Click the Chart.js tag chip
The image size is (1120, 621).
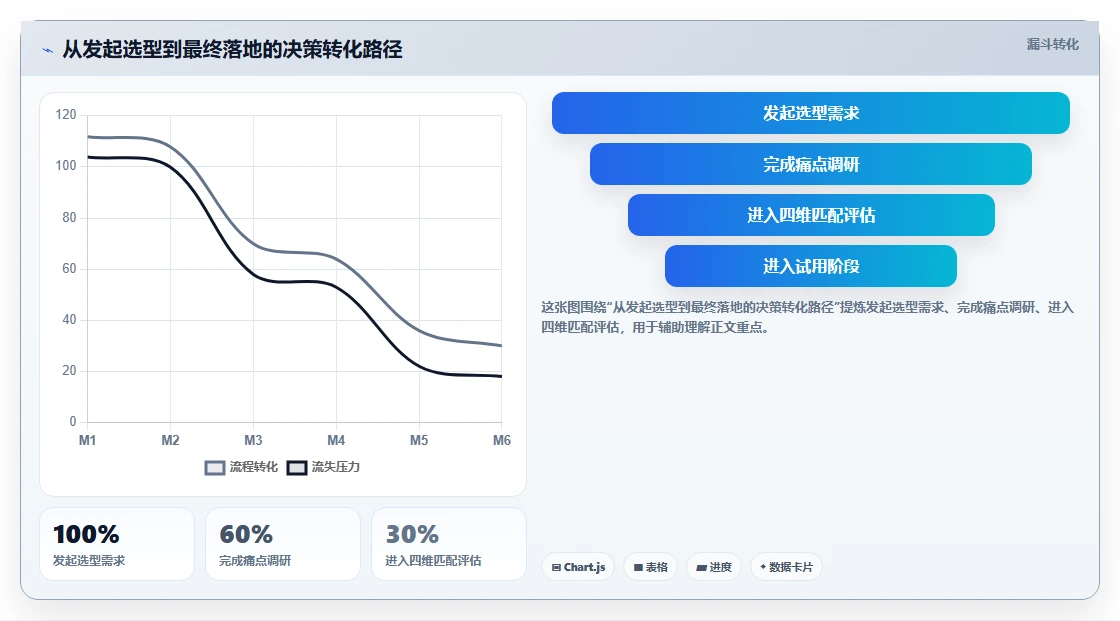click(x=578, y=567)
